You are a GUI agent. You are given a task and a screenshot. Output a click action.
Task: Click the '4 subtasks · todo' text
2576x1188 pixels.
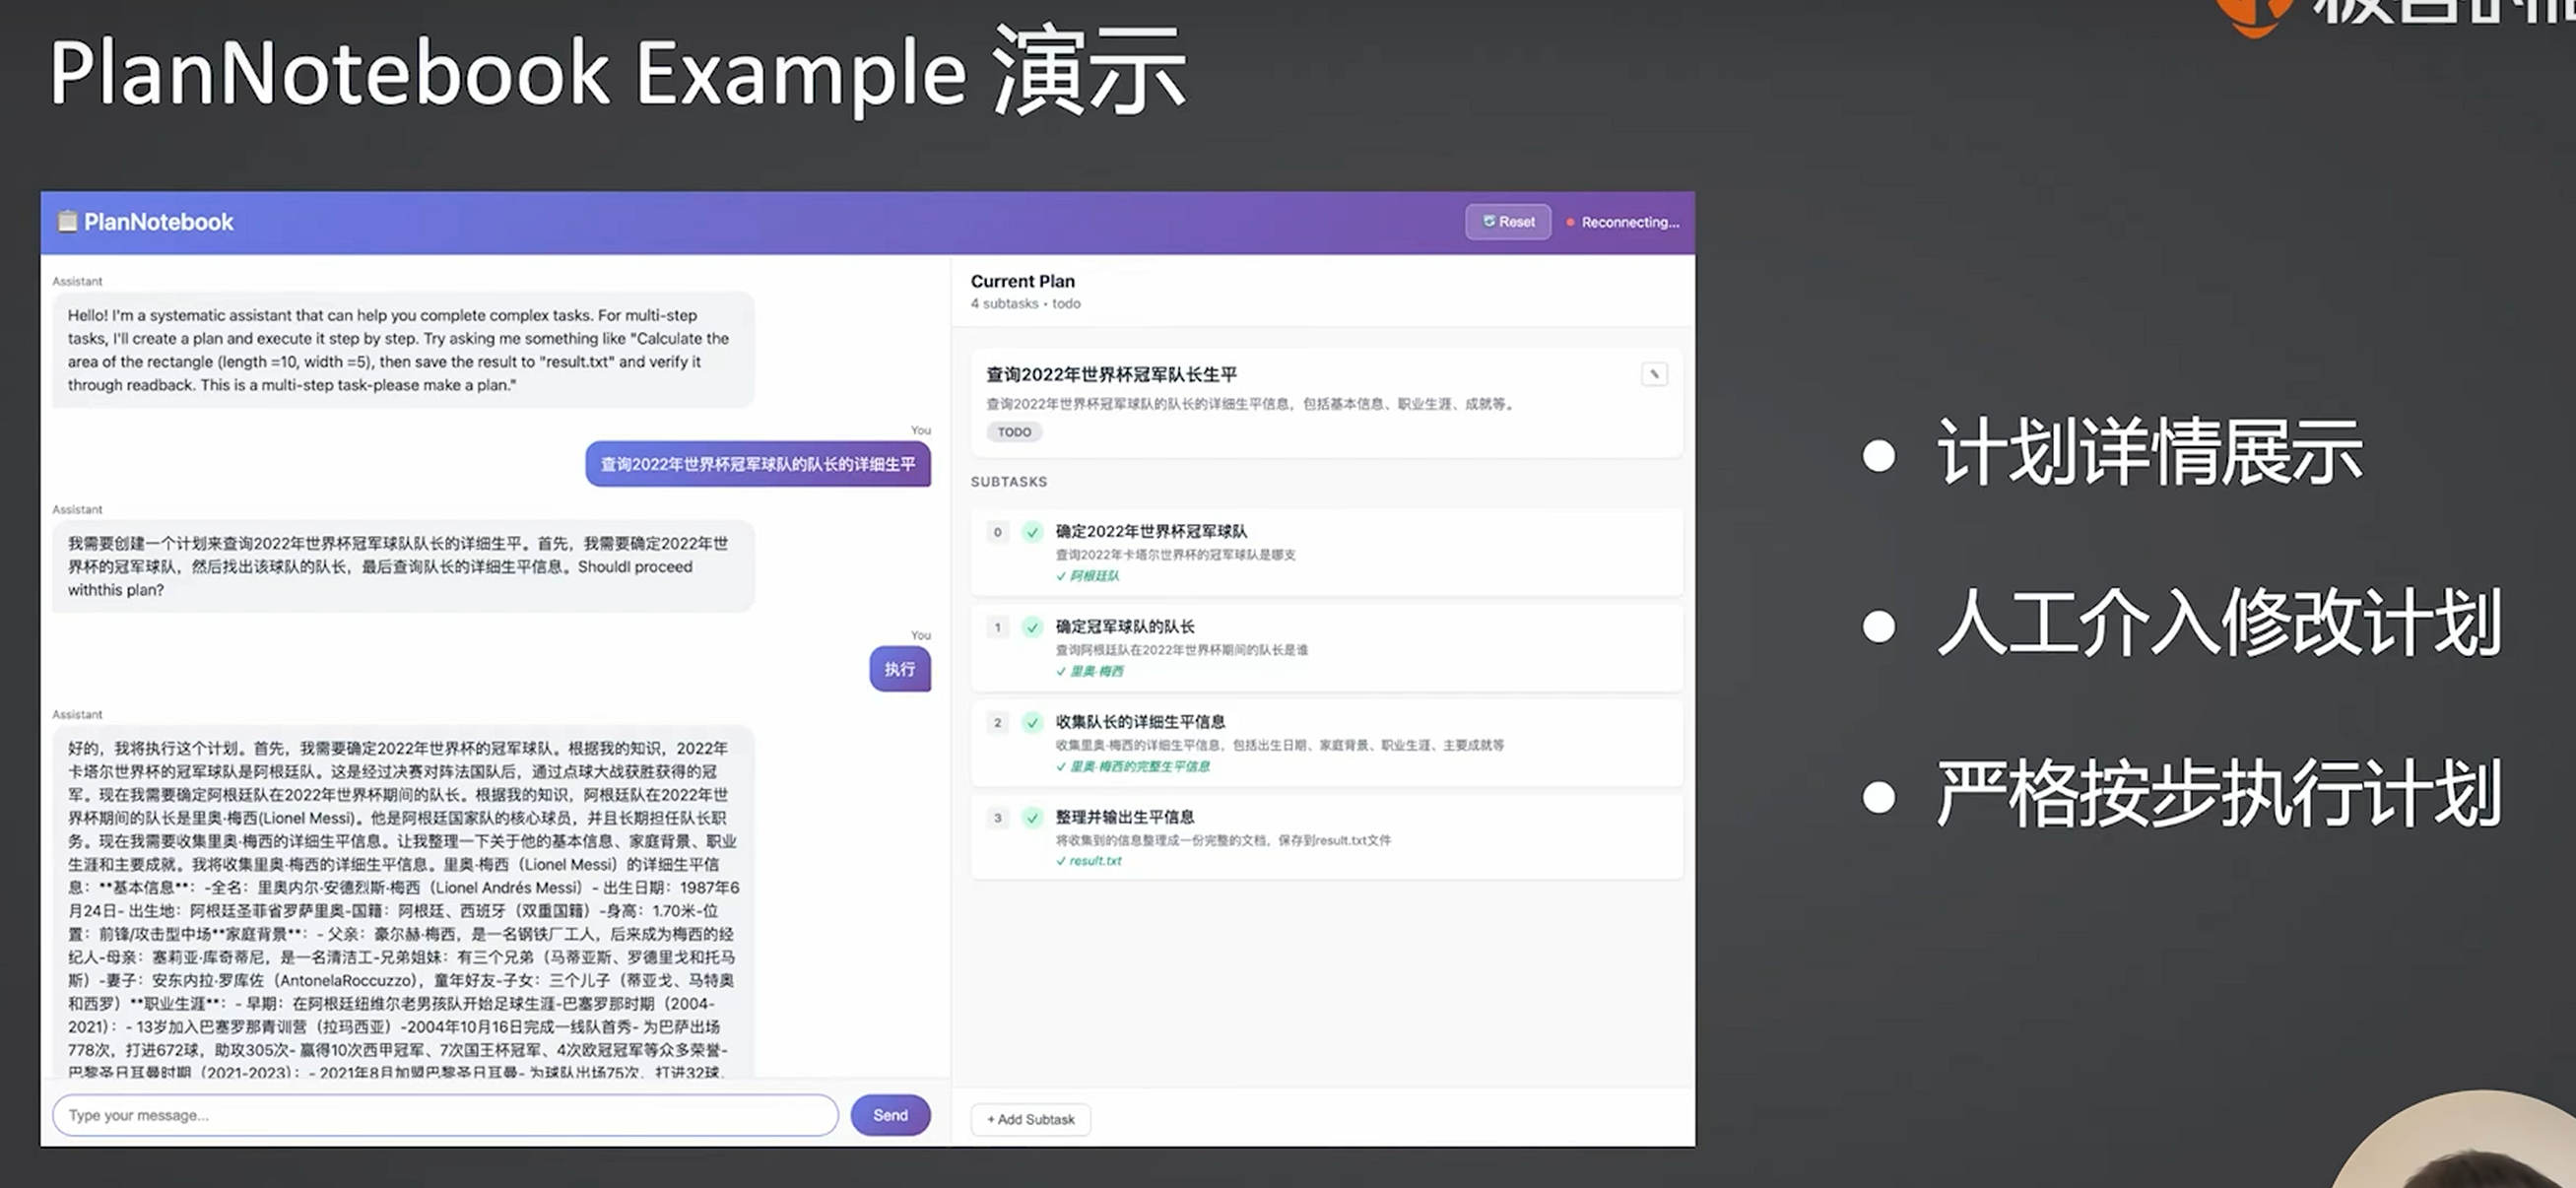click(1025, 303)
